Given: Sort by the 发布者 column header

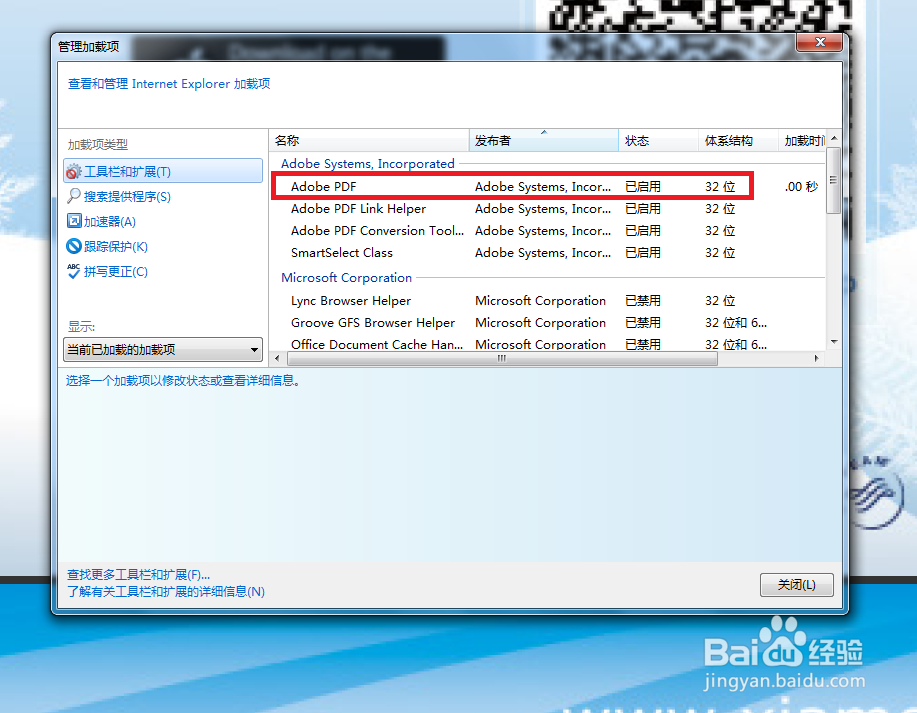Looking at the screenshot, I should 543,140.
